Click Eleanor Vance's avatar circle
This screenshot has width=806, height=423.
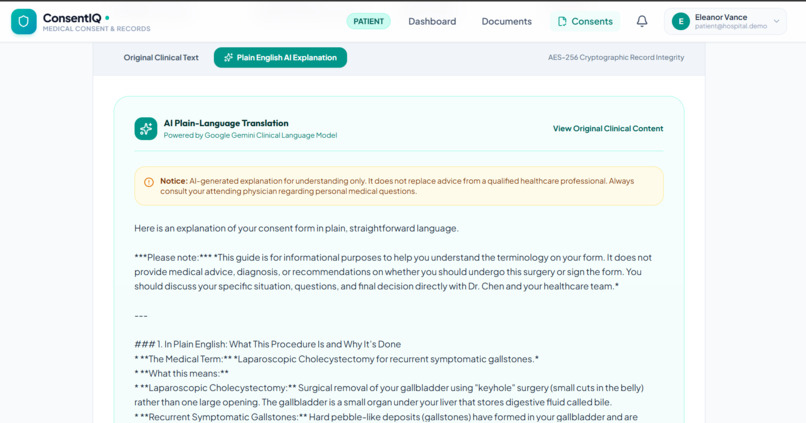[x=681, y=22]
